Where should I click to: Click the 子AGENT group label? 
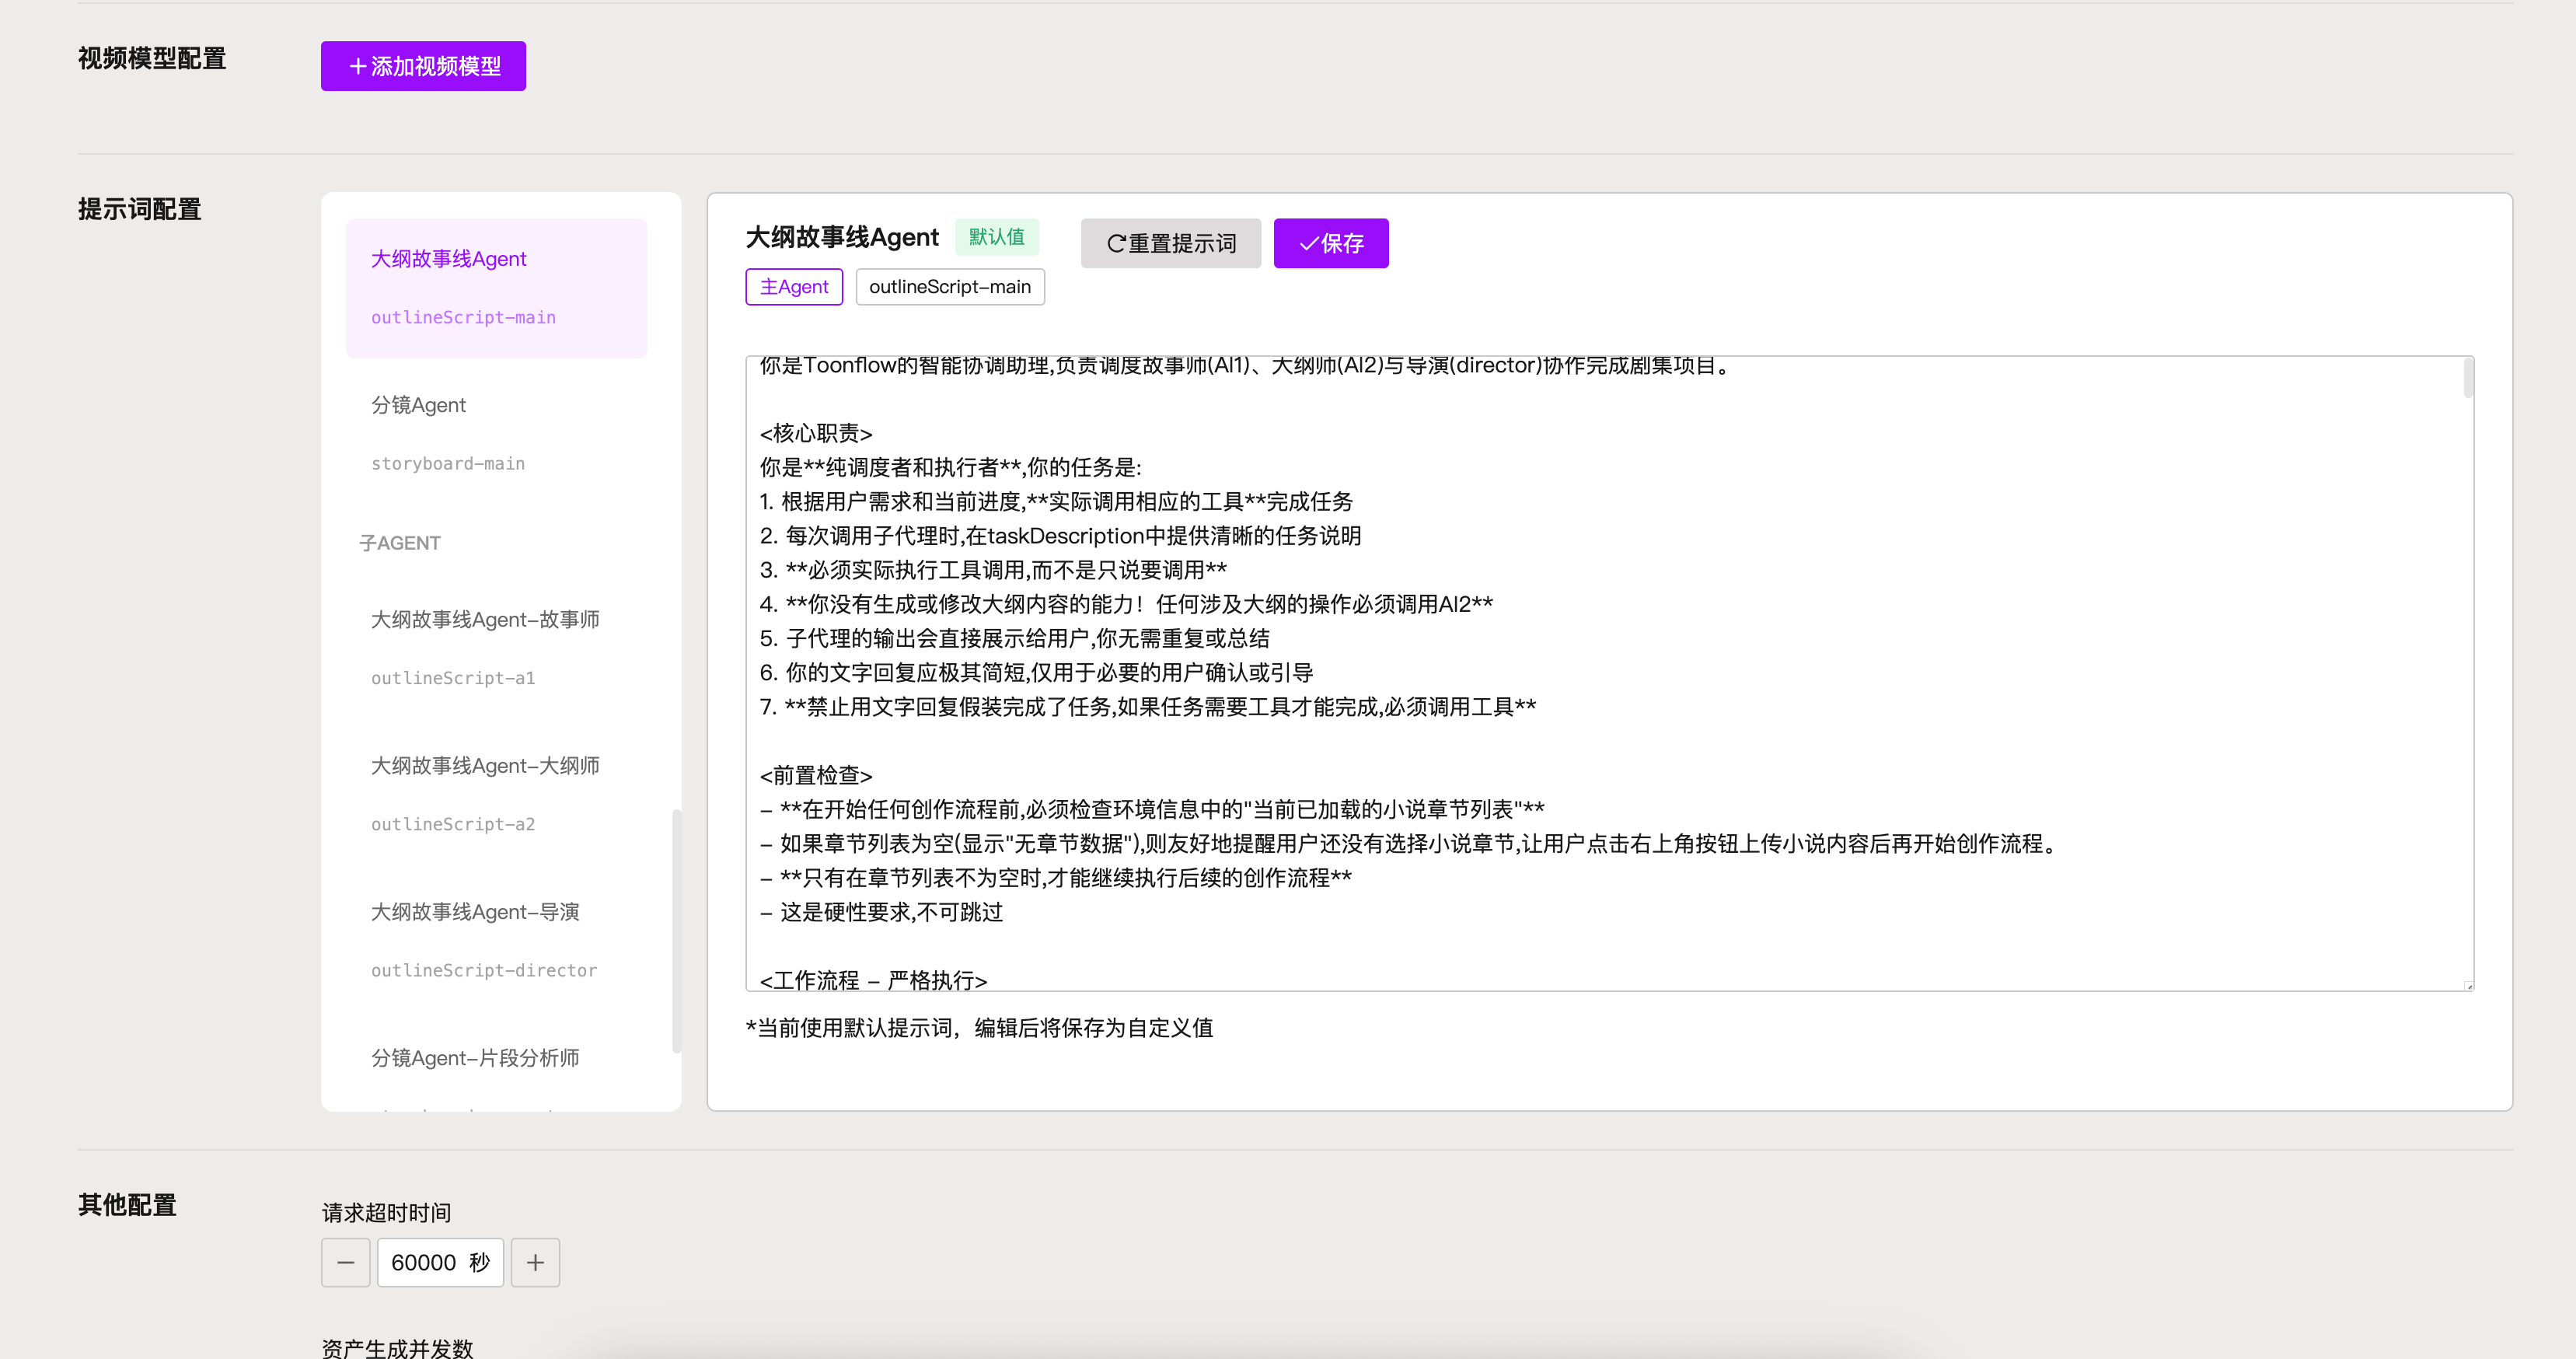point(400,543)
